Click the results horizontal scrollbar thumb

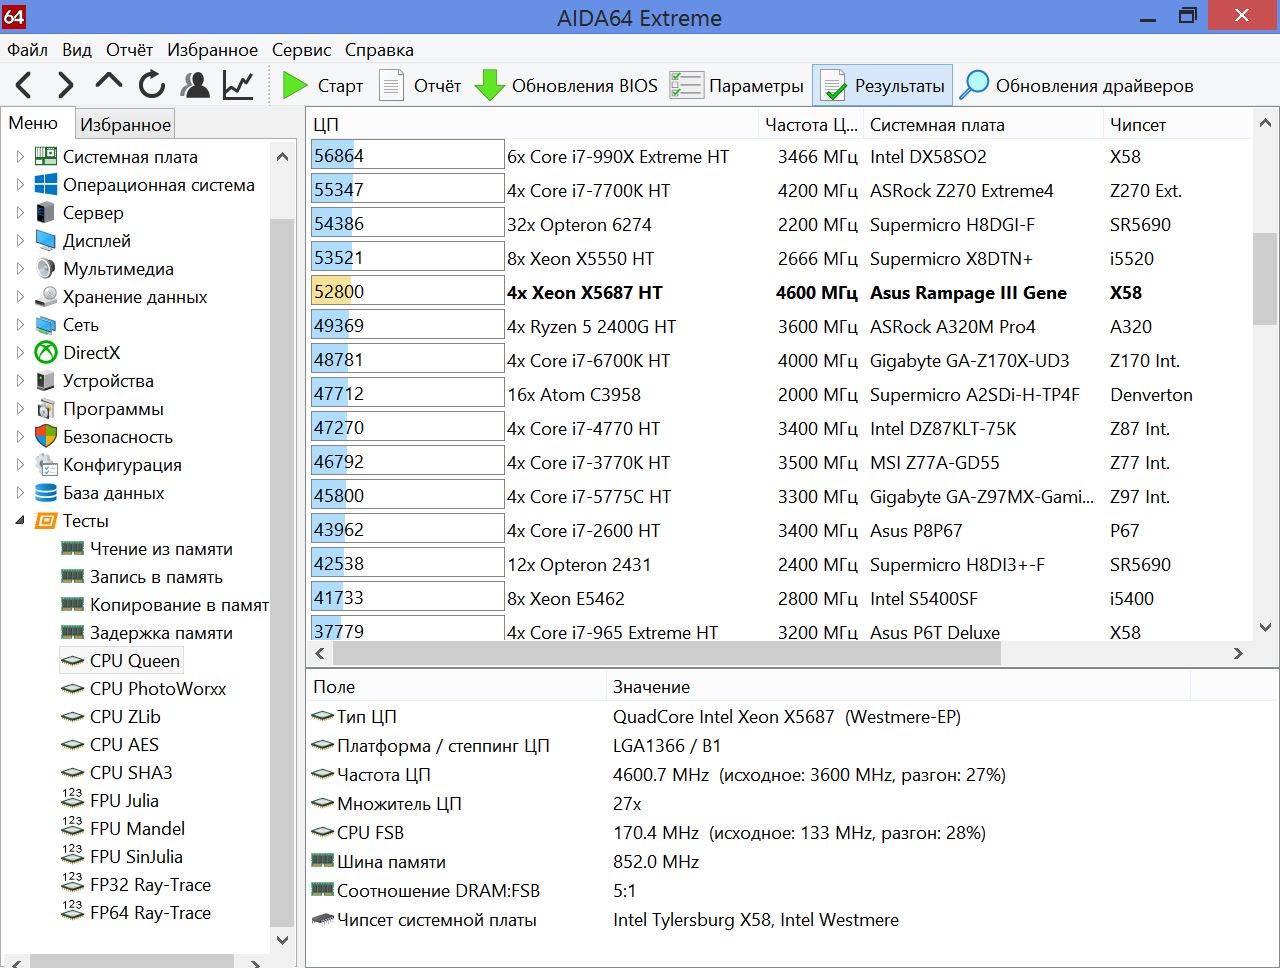666,654
